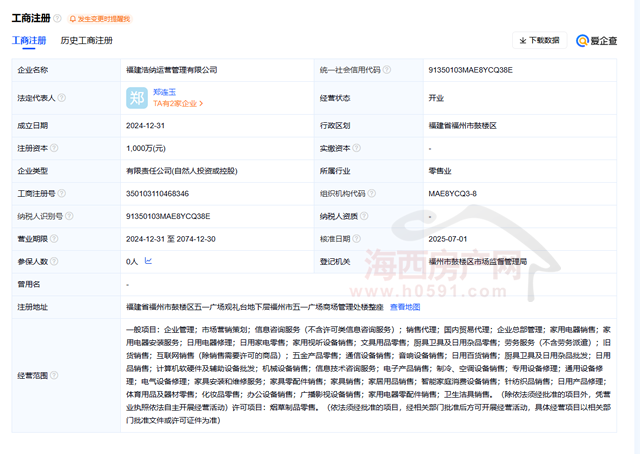Click the 爱企查 logo

coord(602,41)
